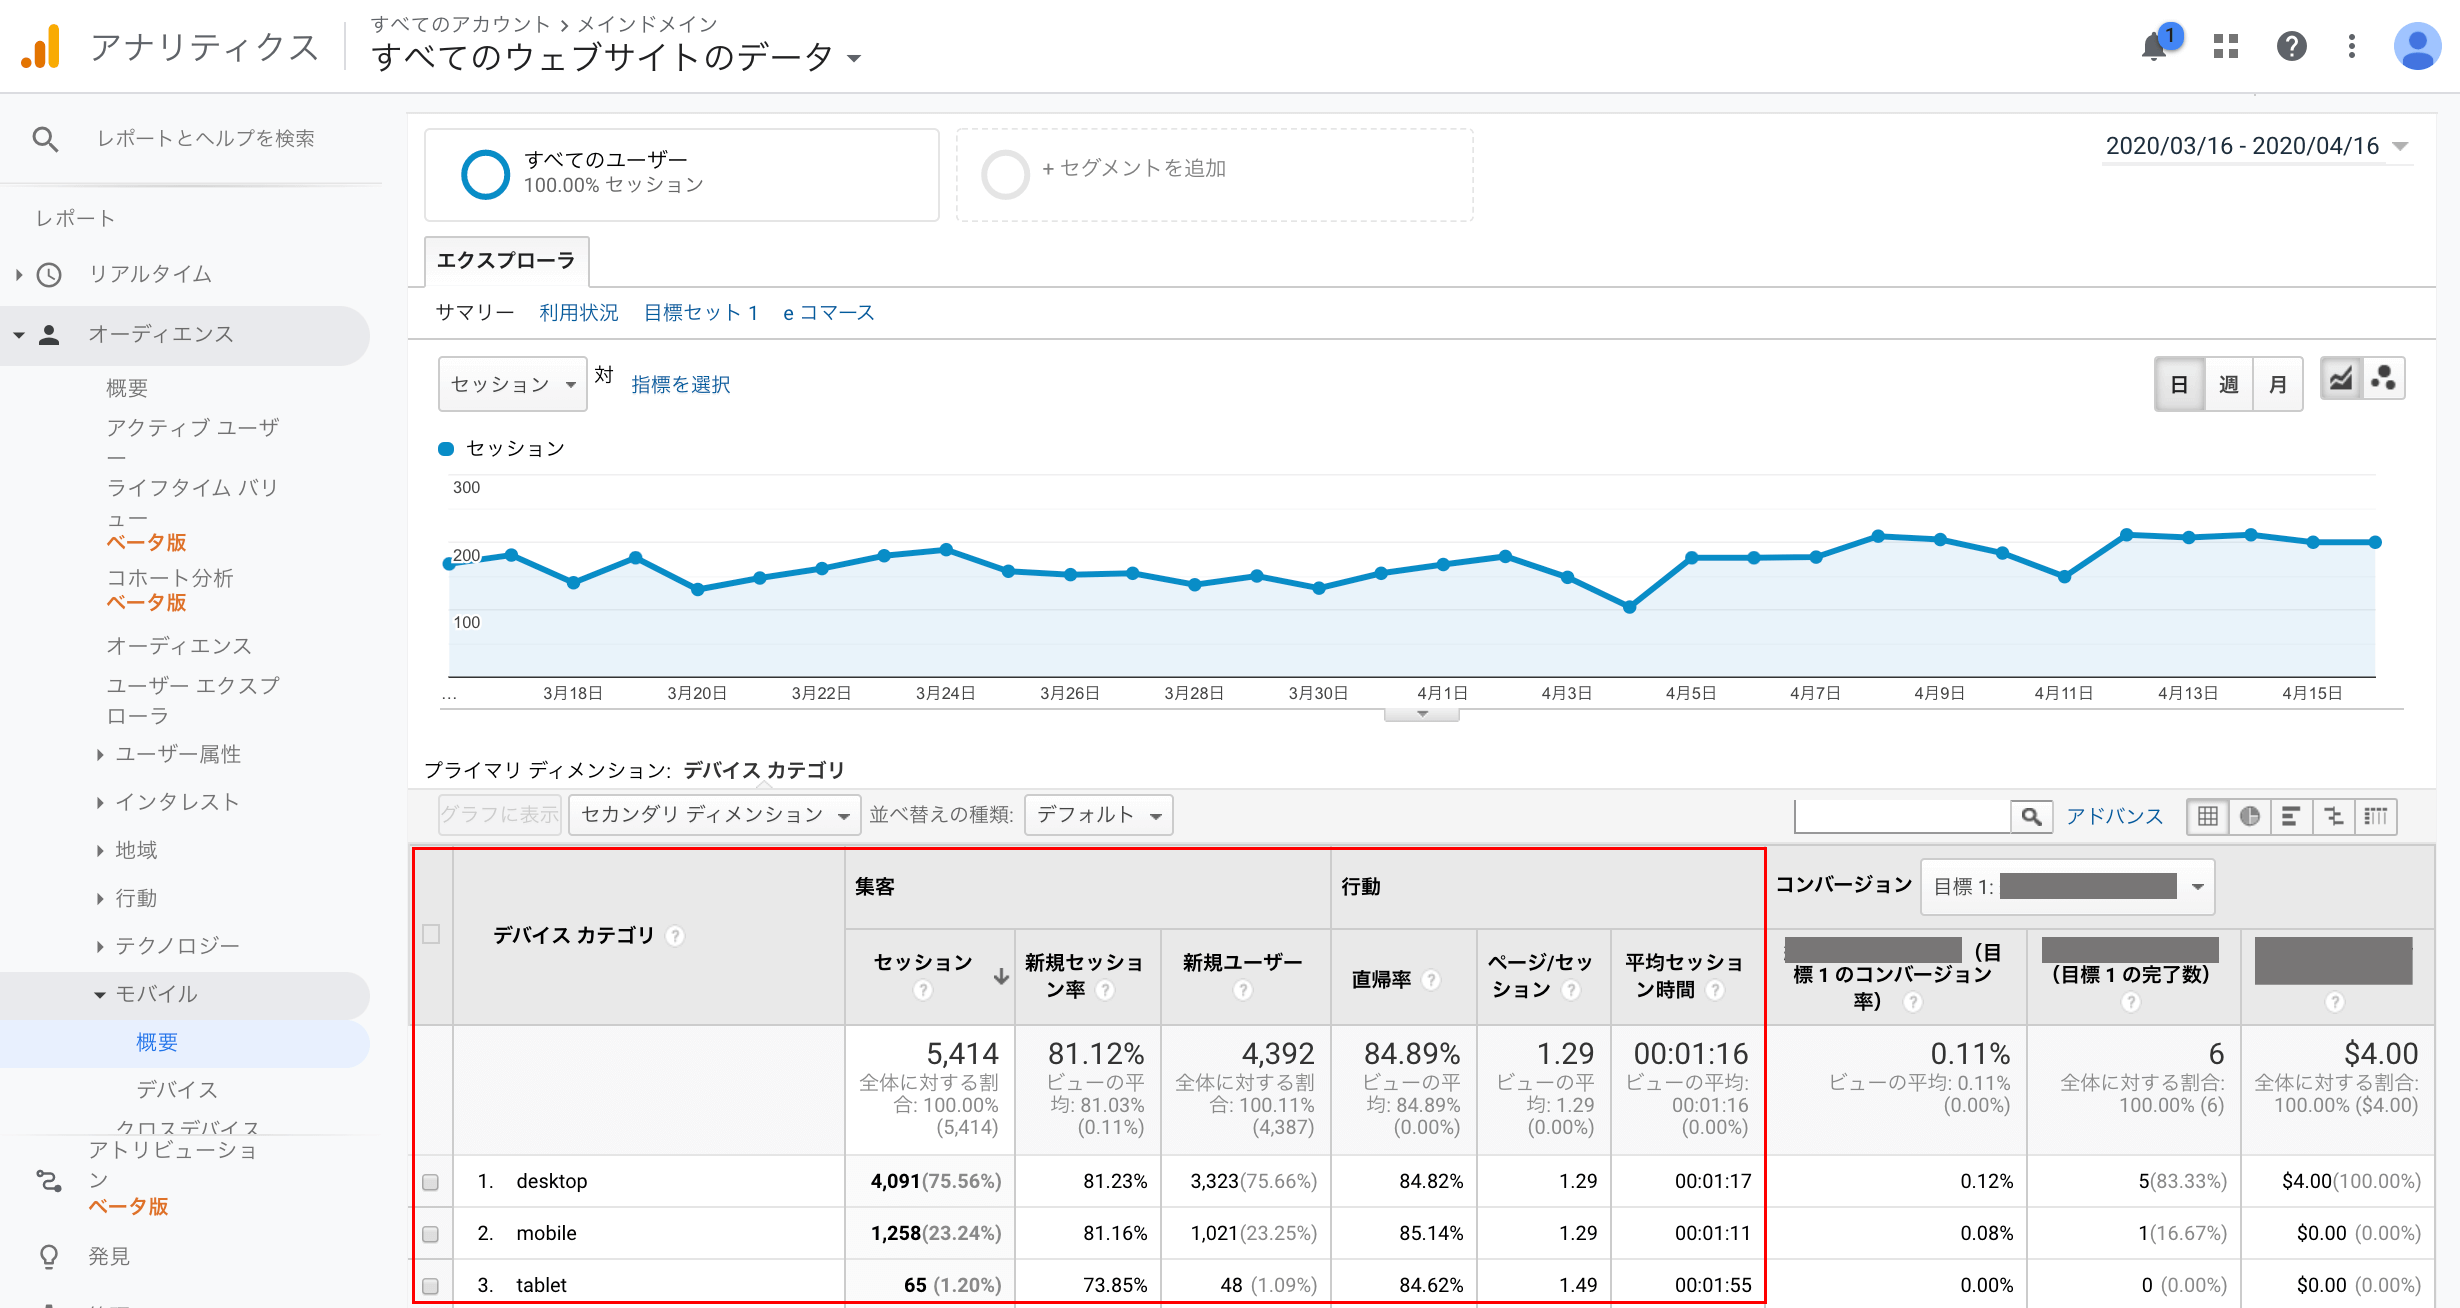The width and height of the screenshot is (2460, 1308).
Task: Tick the desktop row checkbox
Action: click(x=431, y=1182)
